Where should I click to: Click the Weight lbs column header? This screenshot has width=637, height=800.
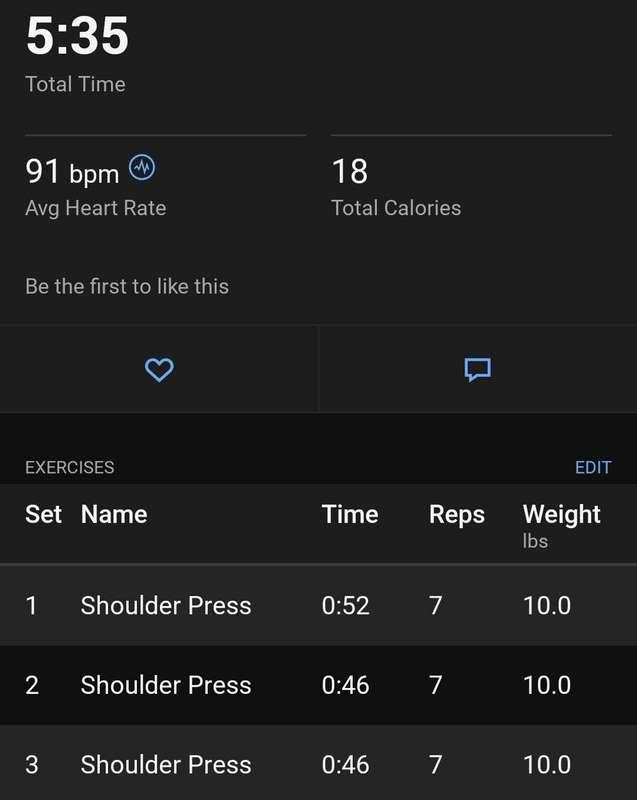[x=561, y=522]
